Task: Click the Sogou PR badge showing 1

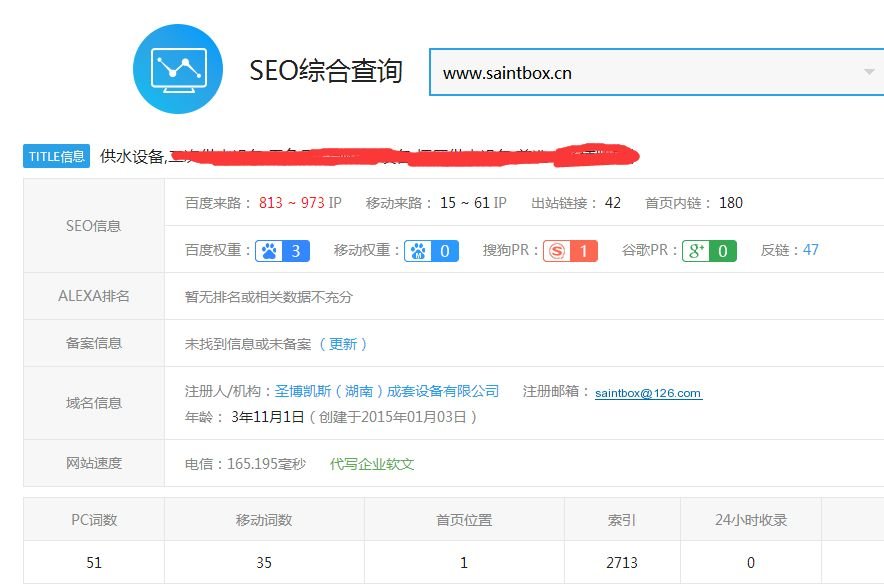Action: tap(570, 250)
